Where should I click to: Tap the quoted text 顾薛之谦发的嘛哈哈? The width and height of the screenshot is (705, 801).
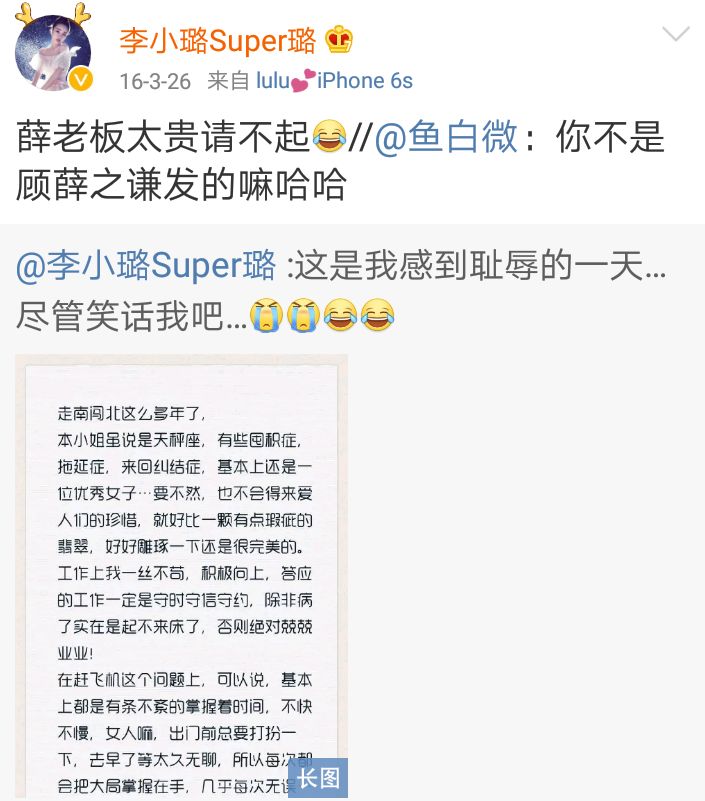tap(181, 184)
